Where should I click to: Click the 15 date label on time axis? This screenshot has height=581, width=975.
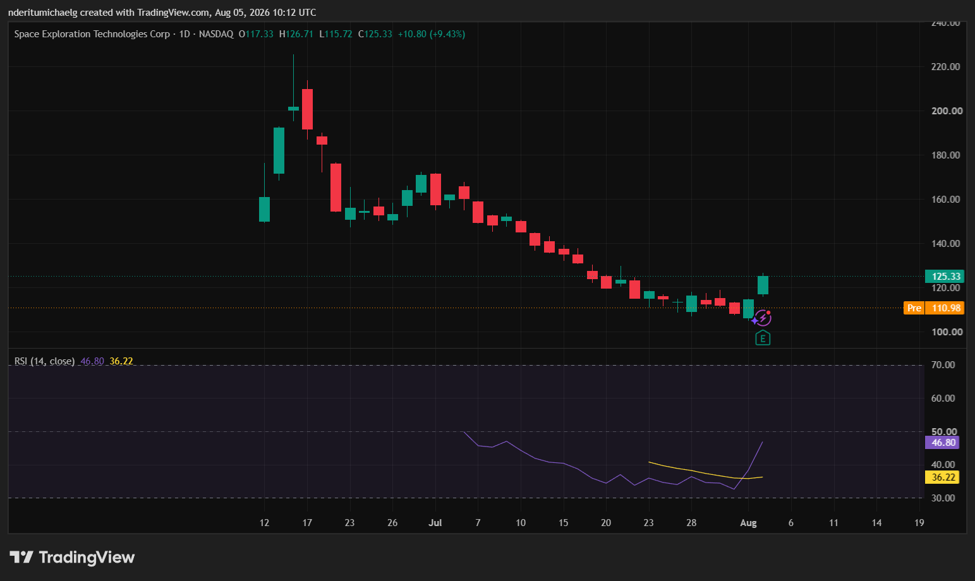563,523
